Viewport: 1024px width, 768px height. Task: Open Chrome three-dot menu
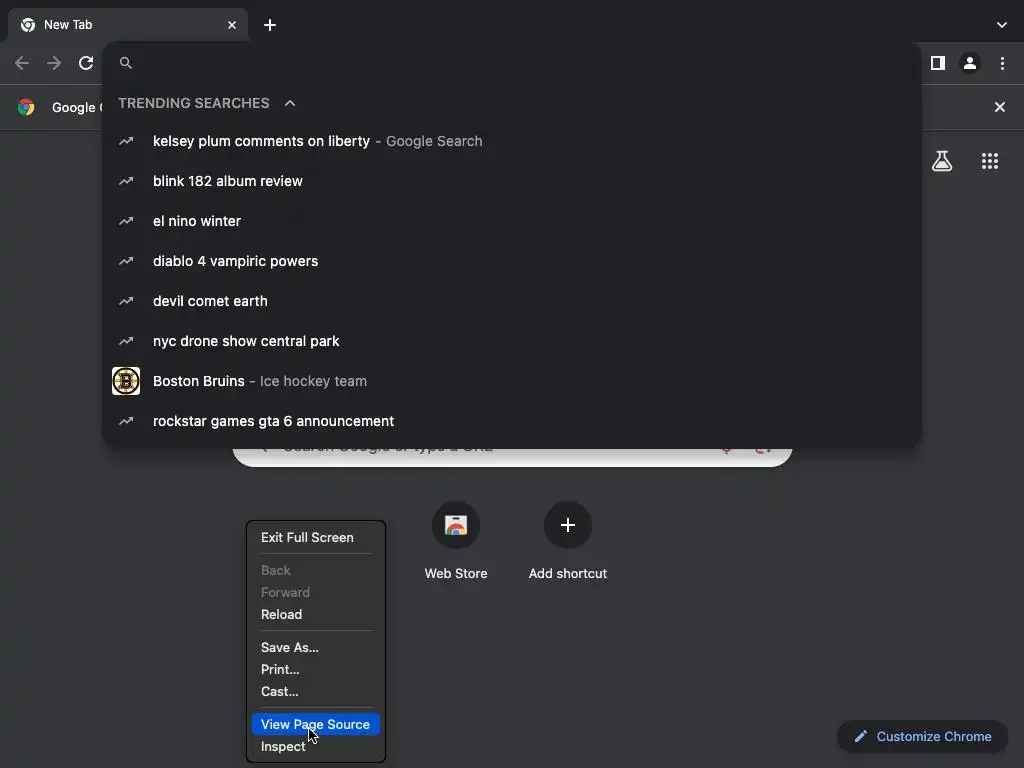coord(1002,63)
